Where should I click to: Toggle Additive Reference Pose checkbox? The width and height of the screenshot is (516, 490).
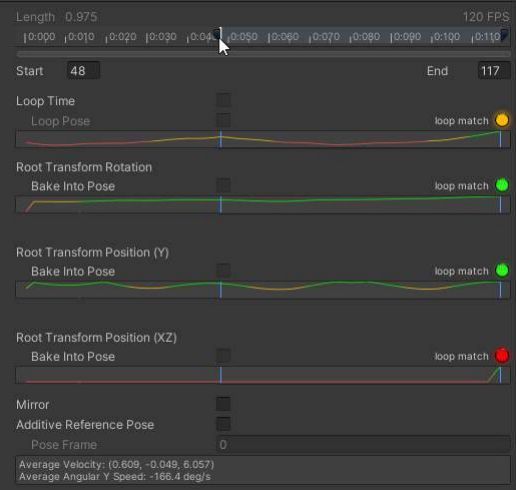click(223, 424)
